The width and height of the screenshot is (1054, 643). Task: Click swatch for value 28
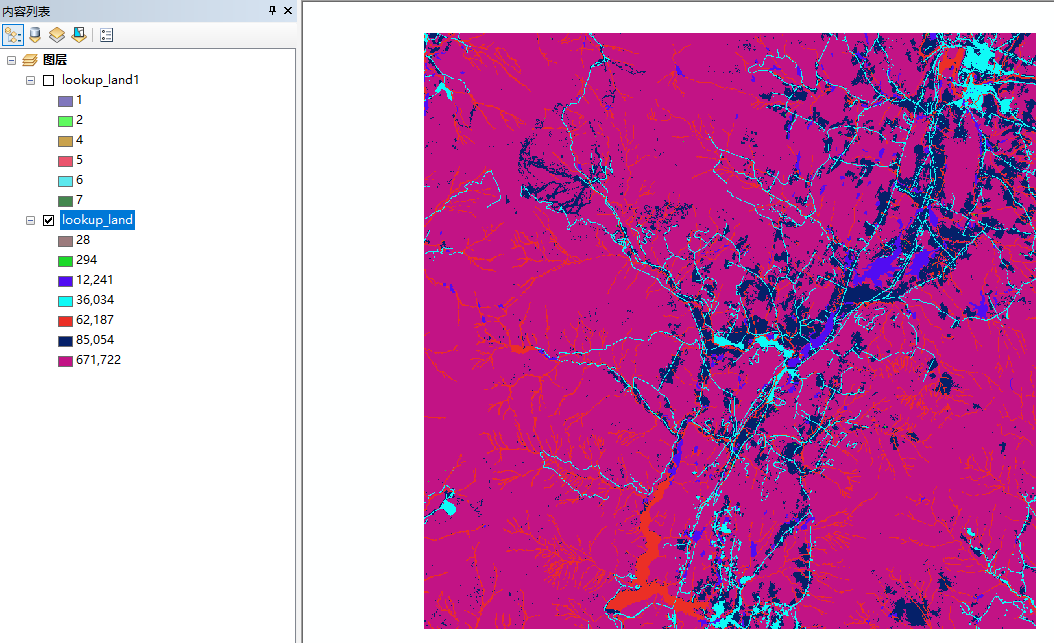65,241
